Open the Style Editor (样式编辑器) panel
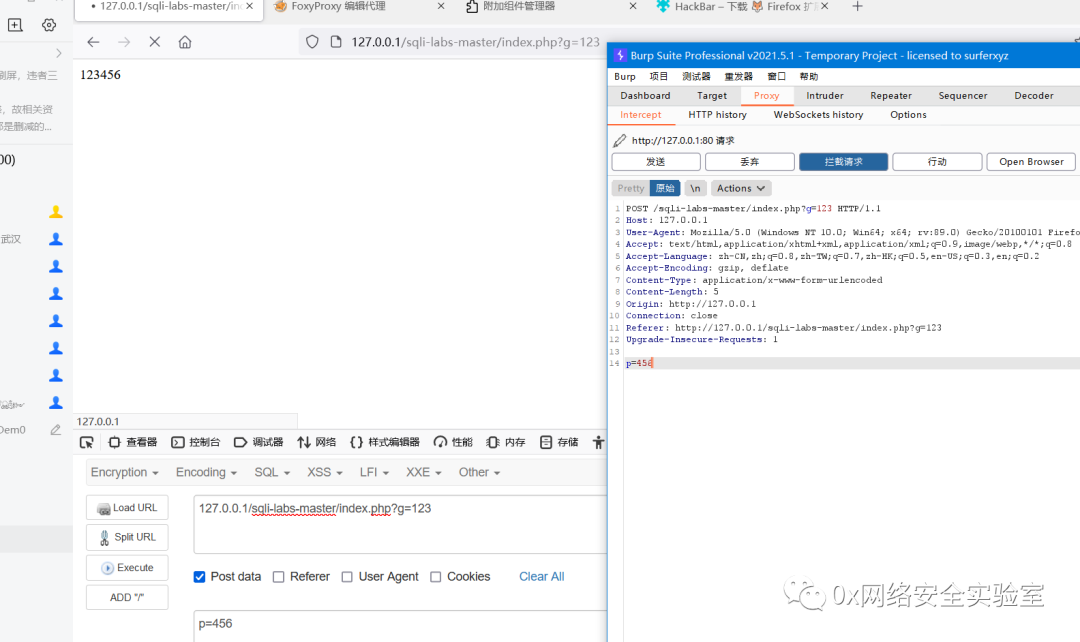 click(x=384, y=442)
